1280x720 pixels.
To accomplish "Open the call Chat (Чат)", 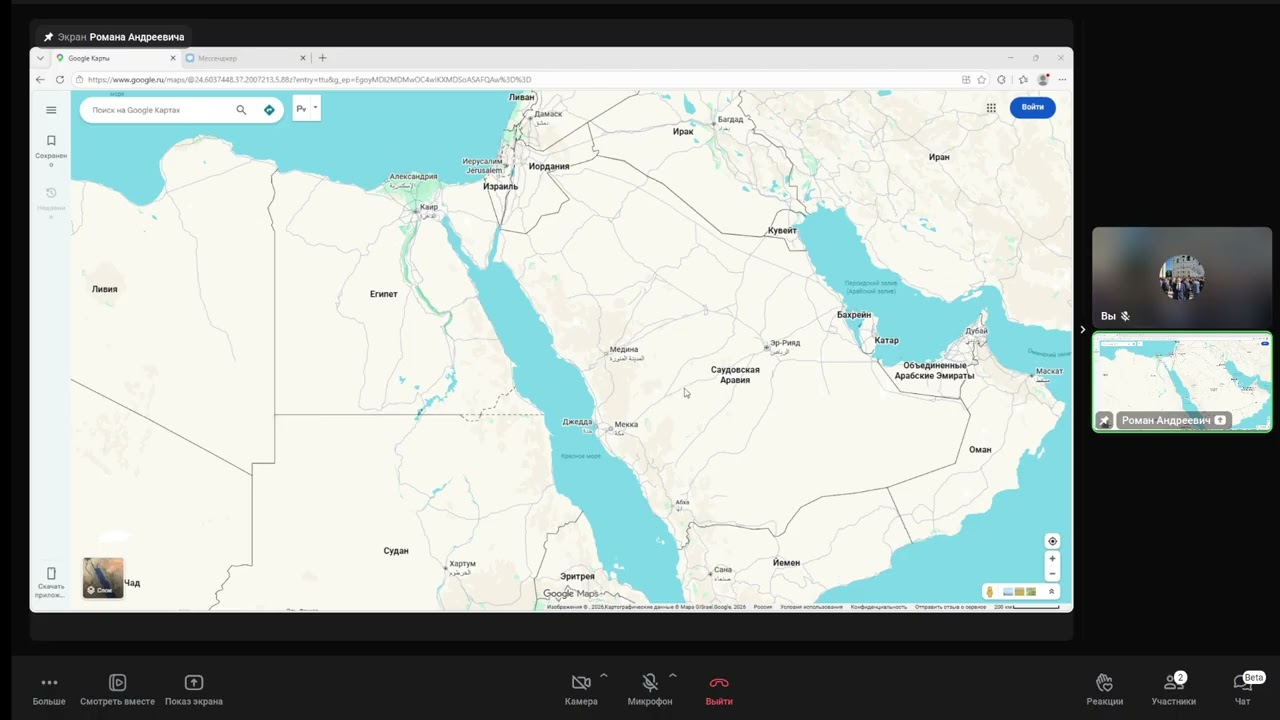I will 1242,689.
